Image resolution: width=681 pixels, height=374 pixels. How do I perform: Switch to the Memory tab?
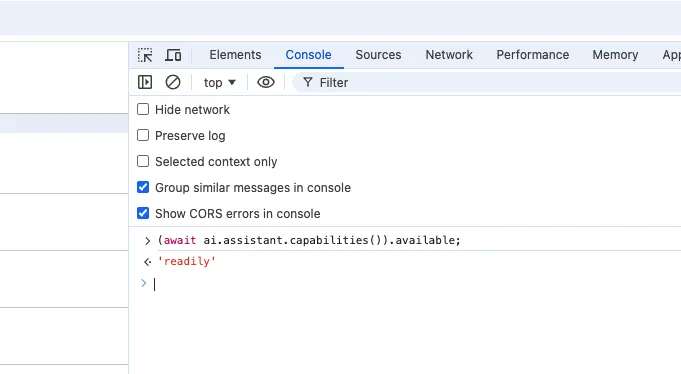(615, 55)
